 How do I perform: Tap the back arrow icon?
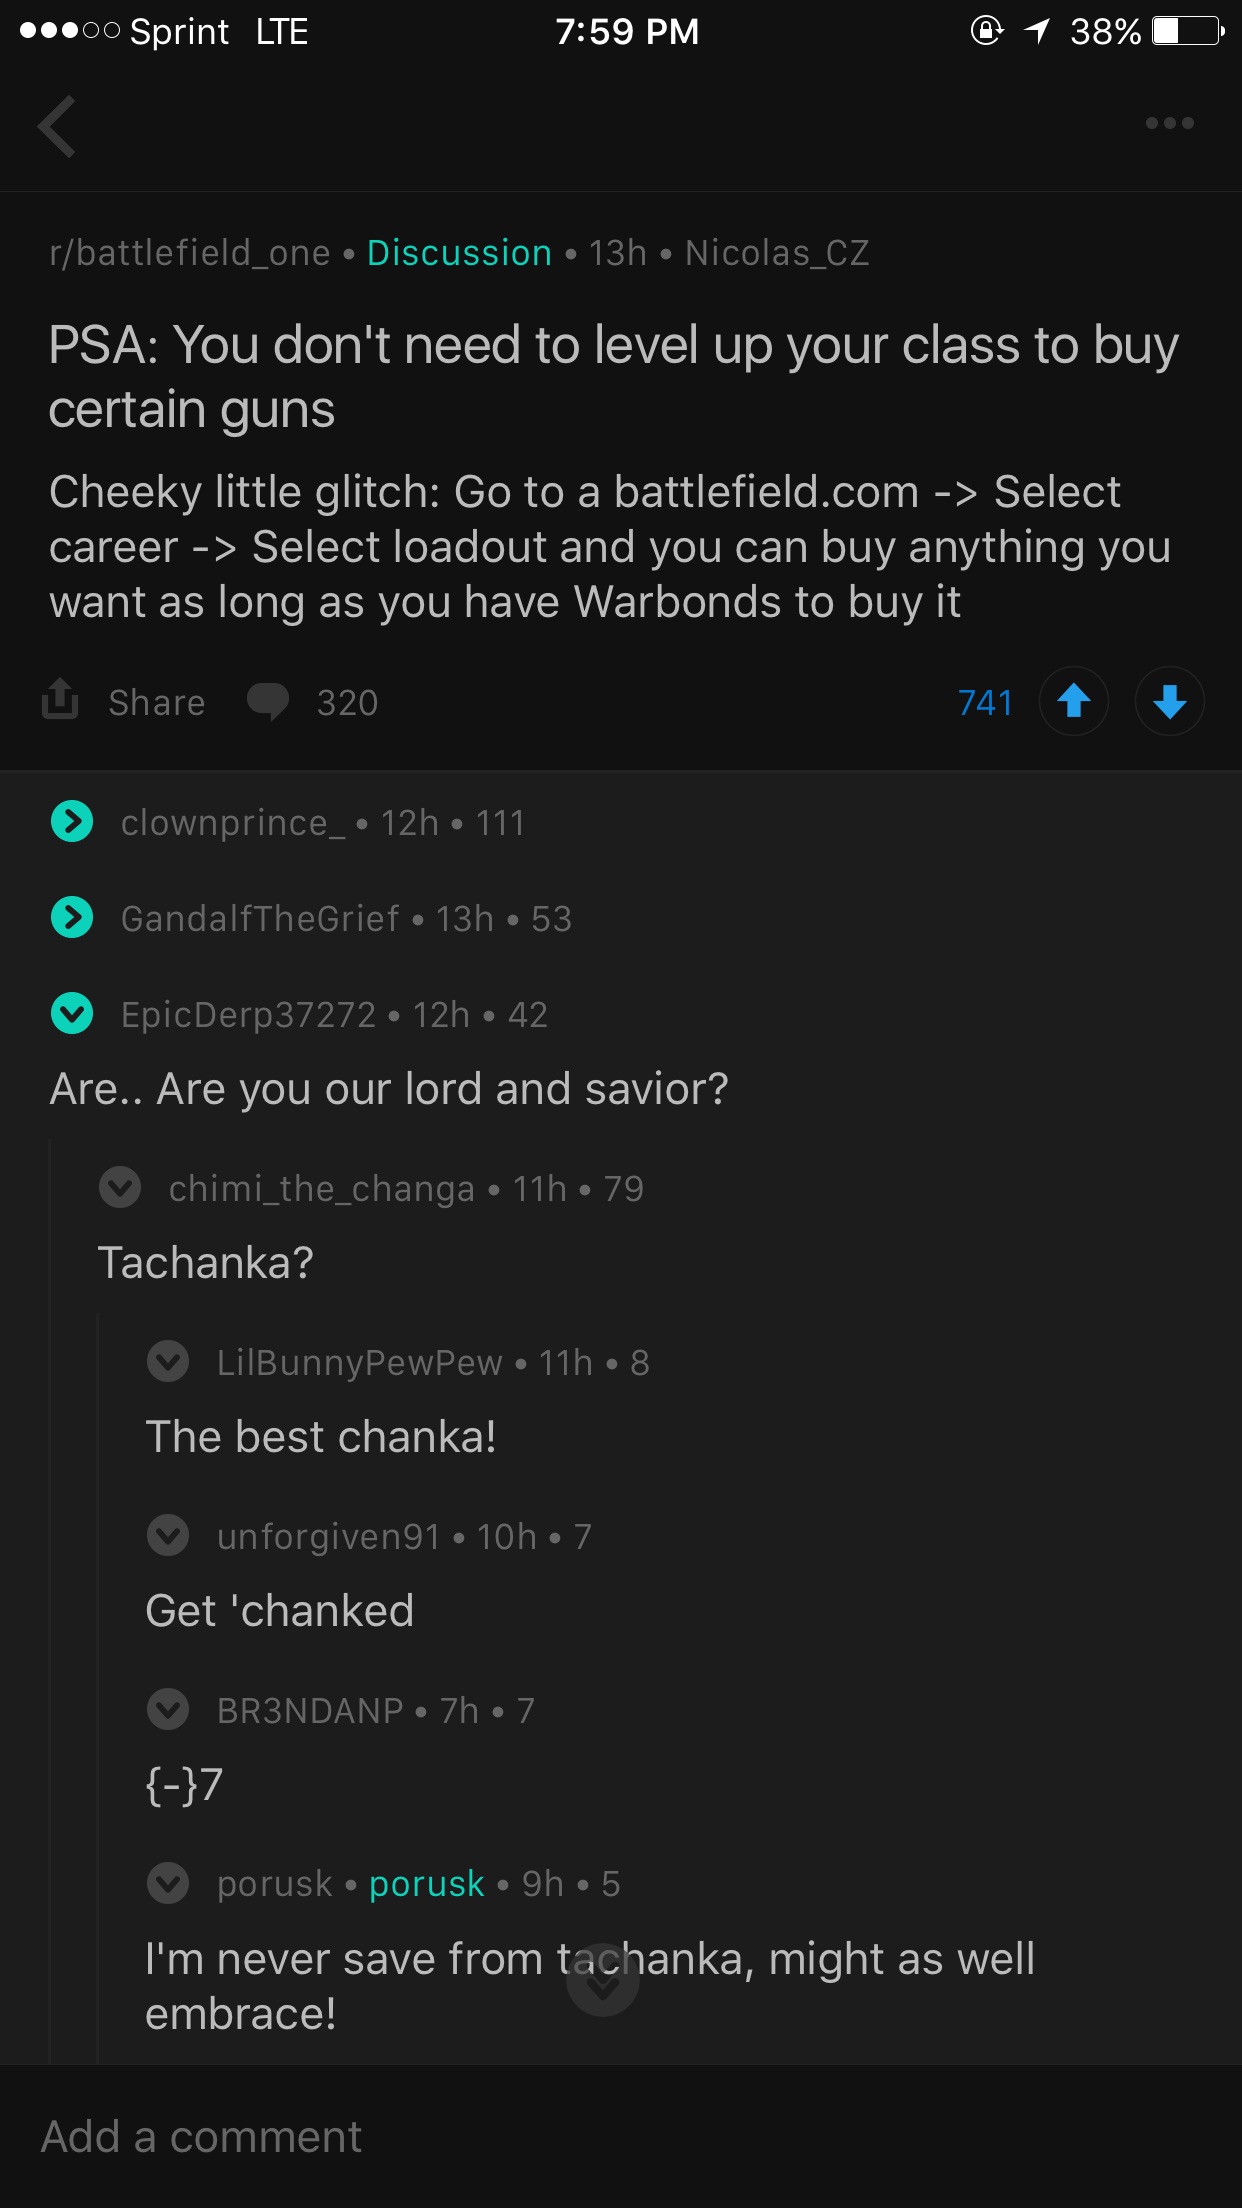pyautogui.click(x=57, y=127)
